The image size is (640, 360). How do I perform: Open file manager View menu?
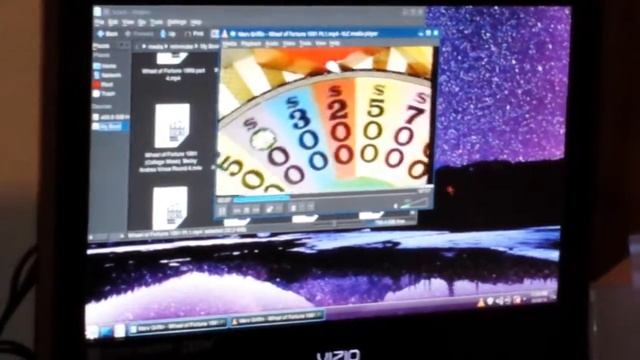[x=128, y=22]
